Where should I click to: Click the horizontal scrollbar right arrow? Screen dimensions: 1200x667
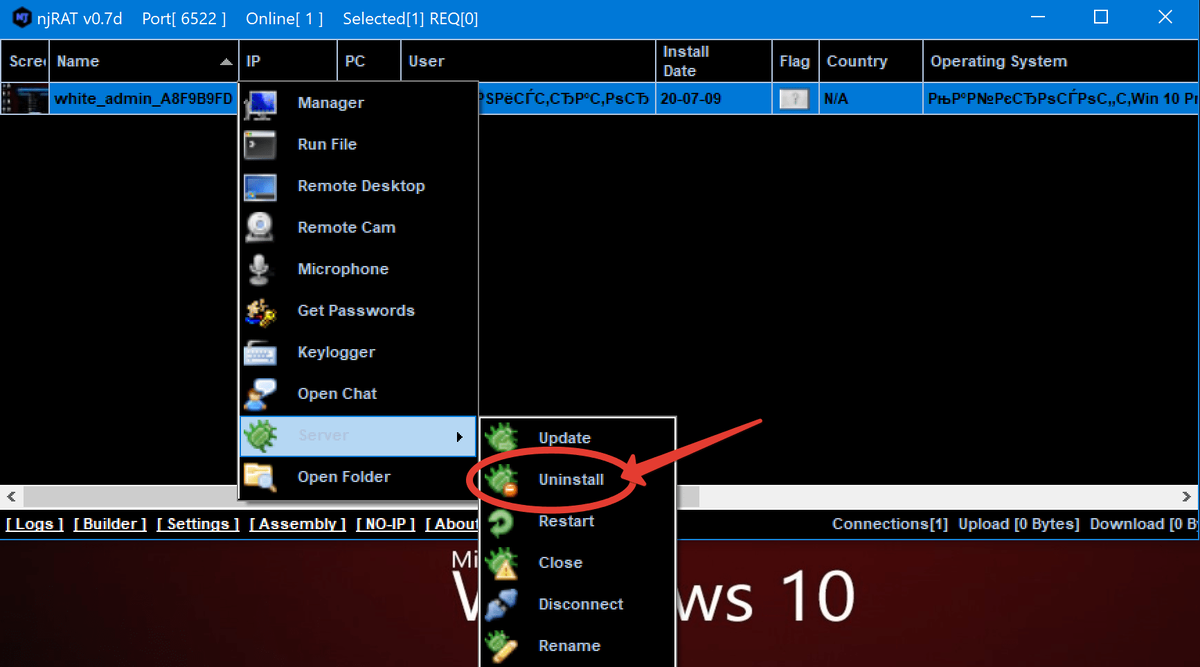[x=1187, y=496]
